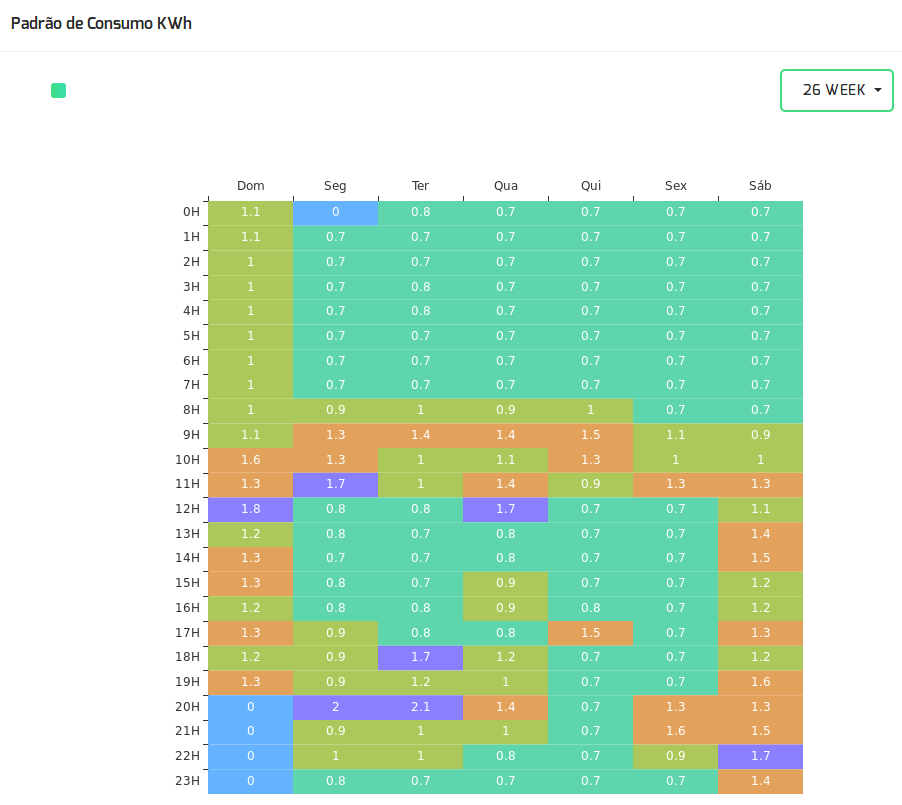Image resolution: width=902 pixels, height=805 pixels.
Task: Select the Sáb column header
Action: coord(760,185)
